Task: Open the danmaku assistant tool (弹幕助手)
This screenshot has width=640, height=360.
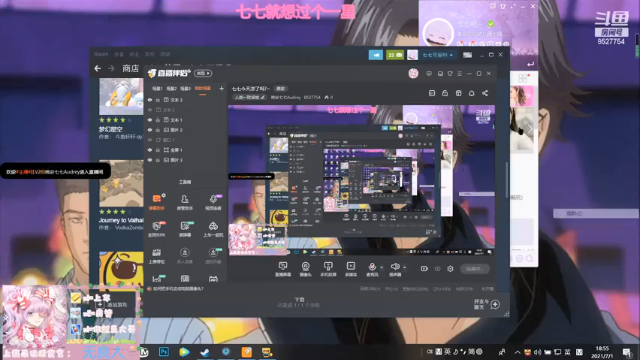Action: pyautogui.click(x=157, y=201)
